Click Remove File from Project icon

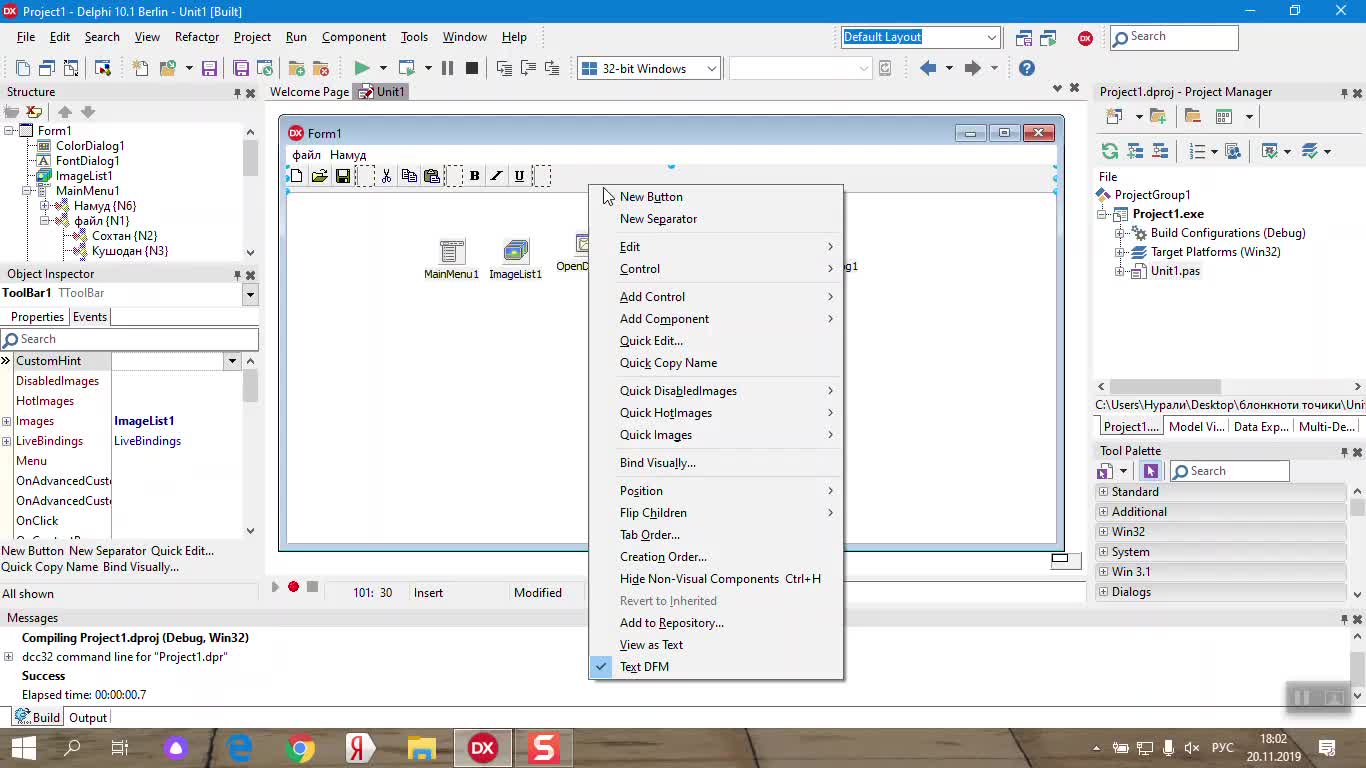pyautogui.click(x=321, y=68)
